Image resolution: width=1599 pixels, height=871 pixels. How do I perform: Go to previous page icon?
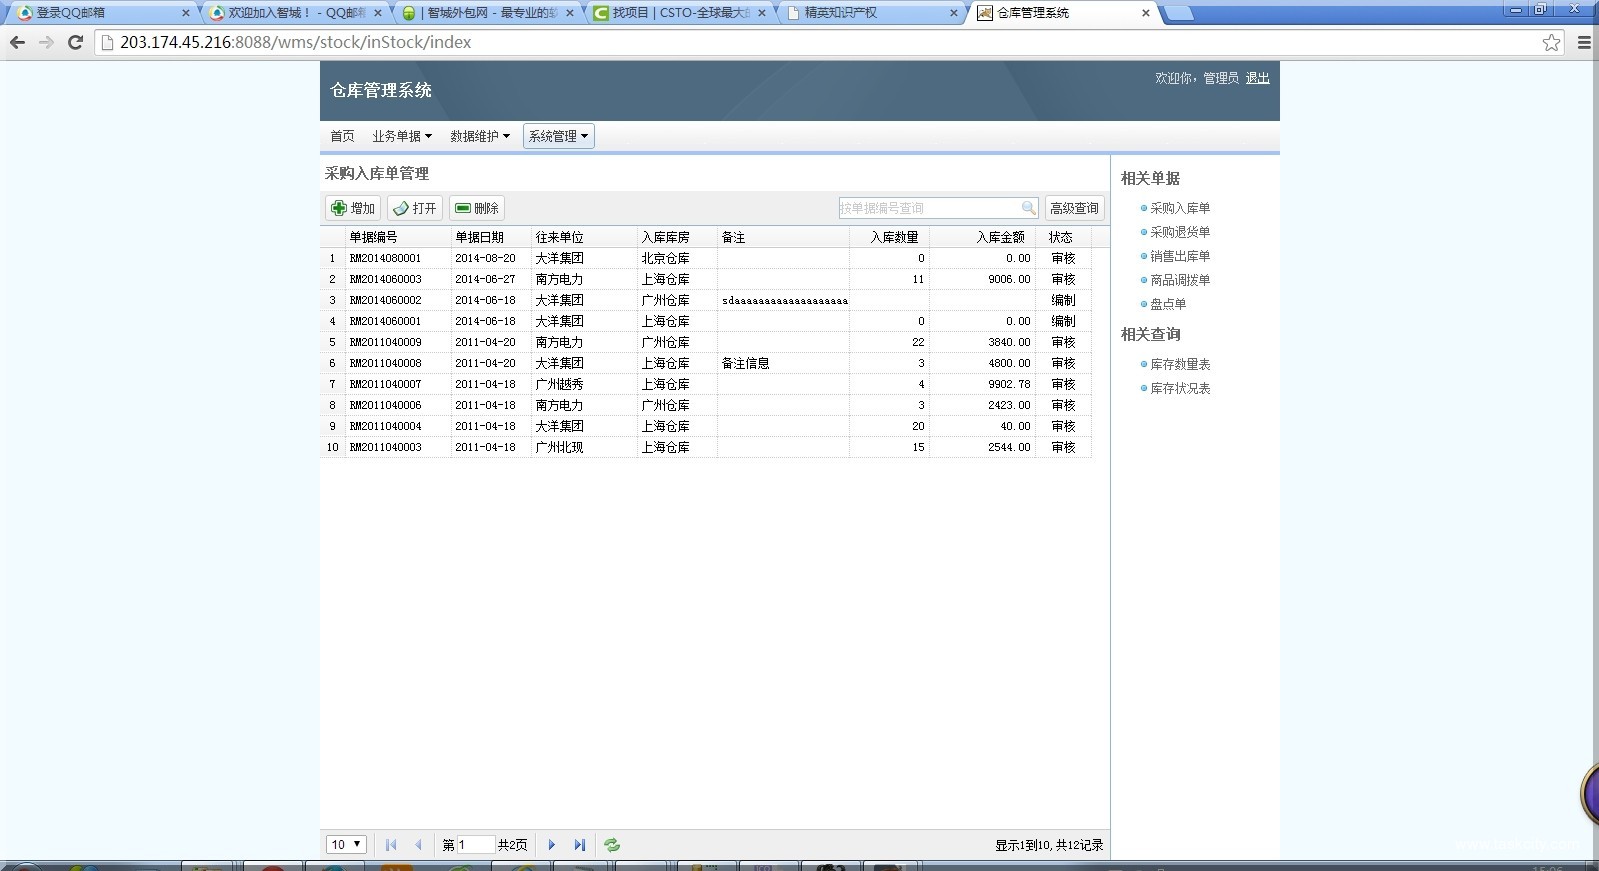(x=418, y=845)
